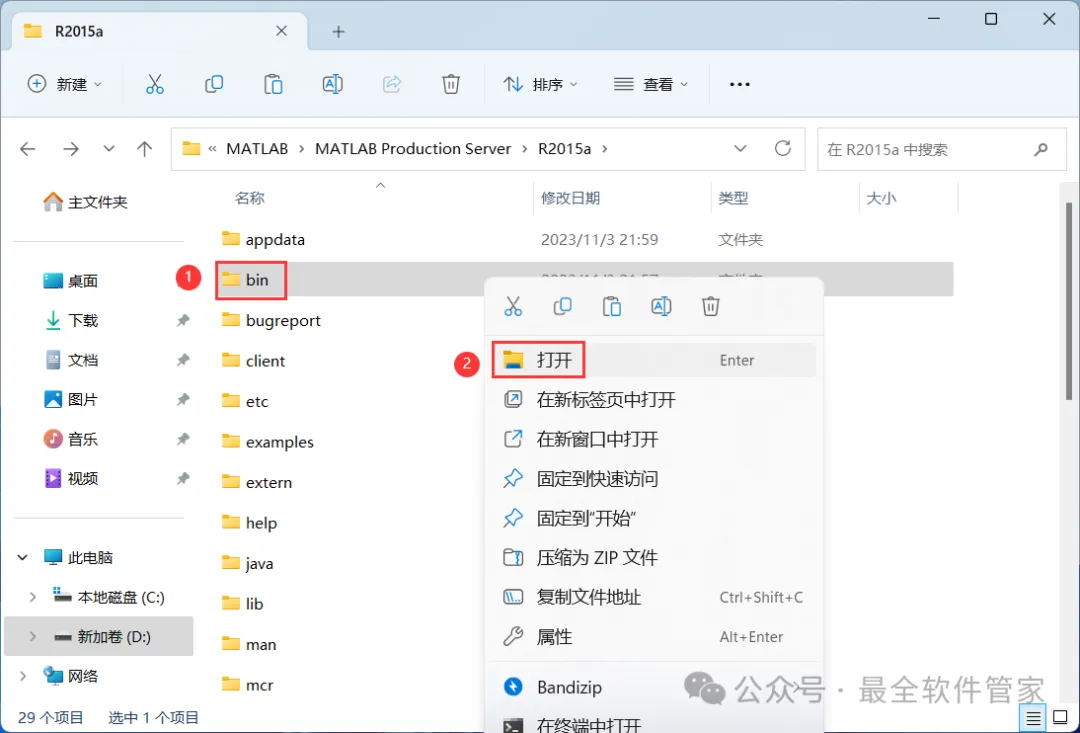The image size is (1080, 733).
Task: Close the R2015a tab
Action: (x=282, y=31)
